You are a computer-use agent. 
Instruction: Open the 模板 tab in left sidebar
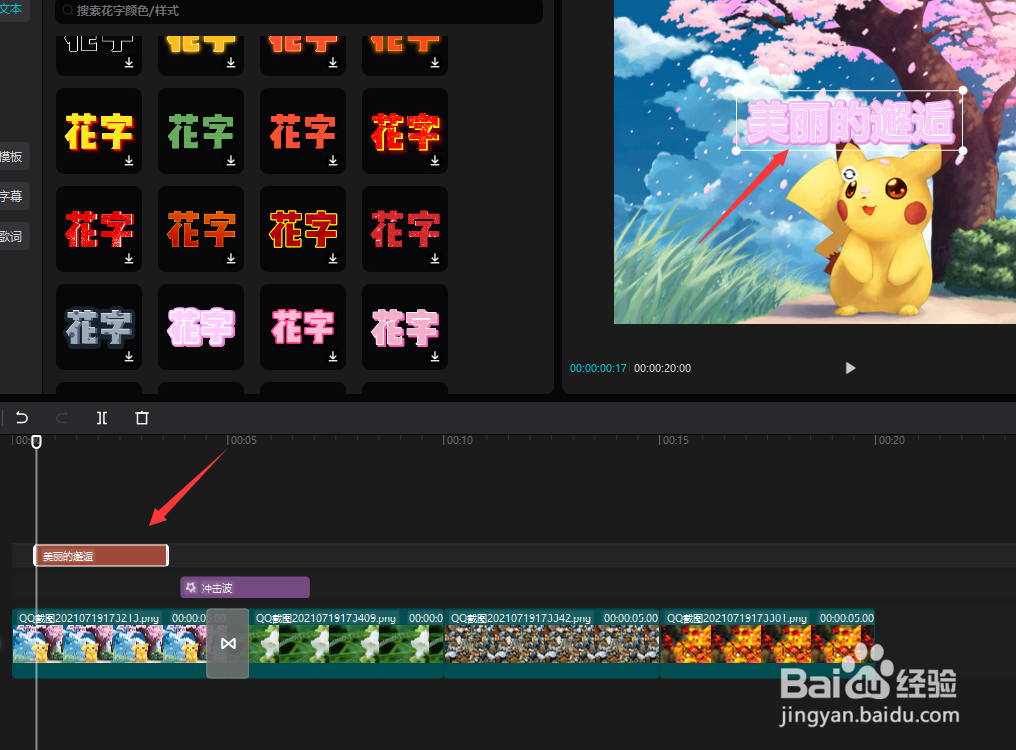12,156
